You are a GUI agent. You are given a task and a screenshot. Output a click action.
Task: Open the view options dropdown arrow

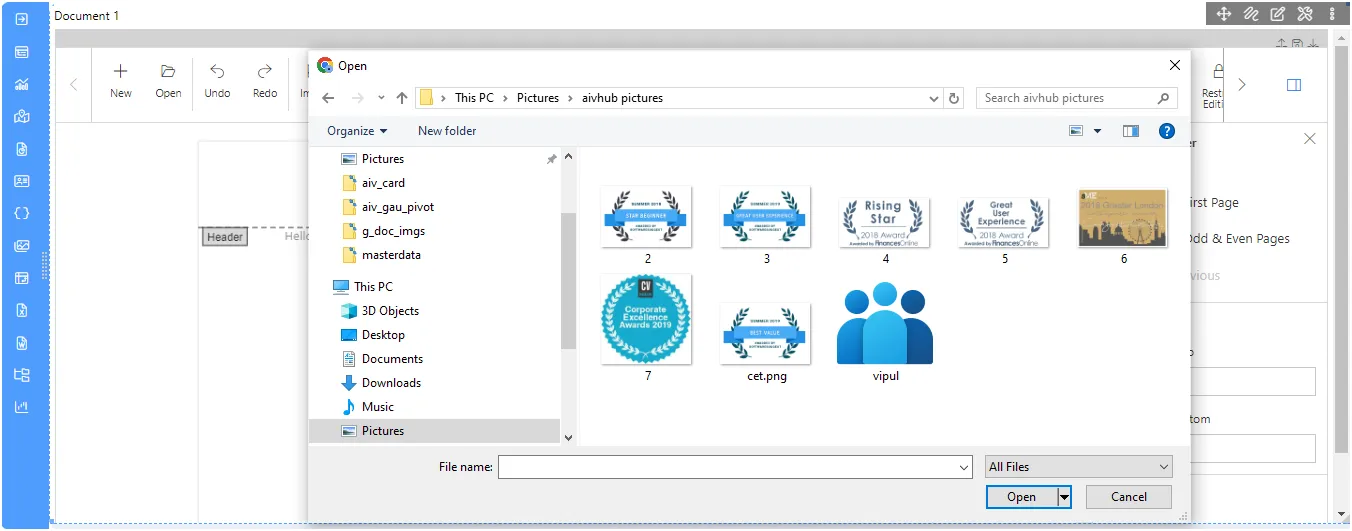click(x=1097, y=131)
